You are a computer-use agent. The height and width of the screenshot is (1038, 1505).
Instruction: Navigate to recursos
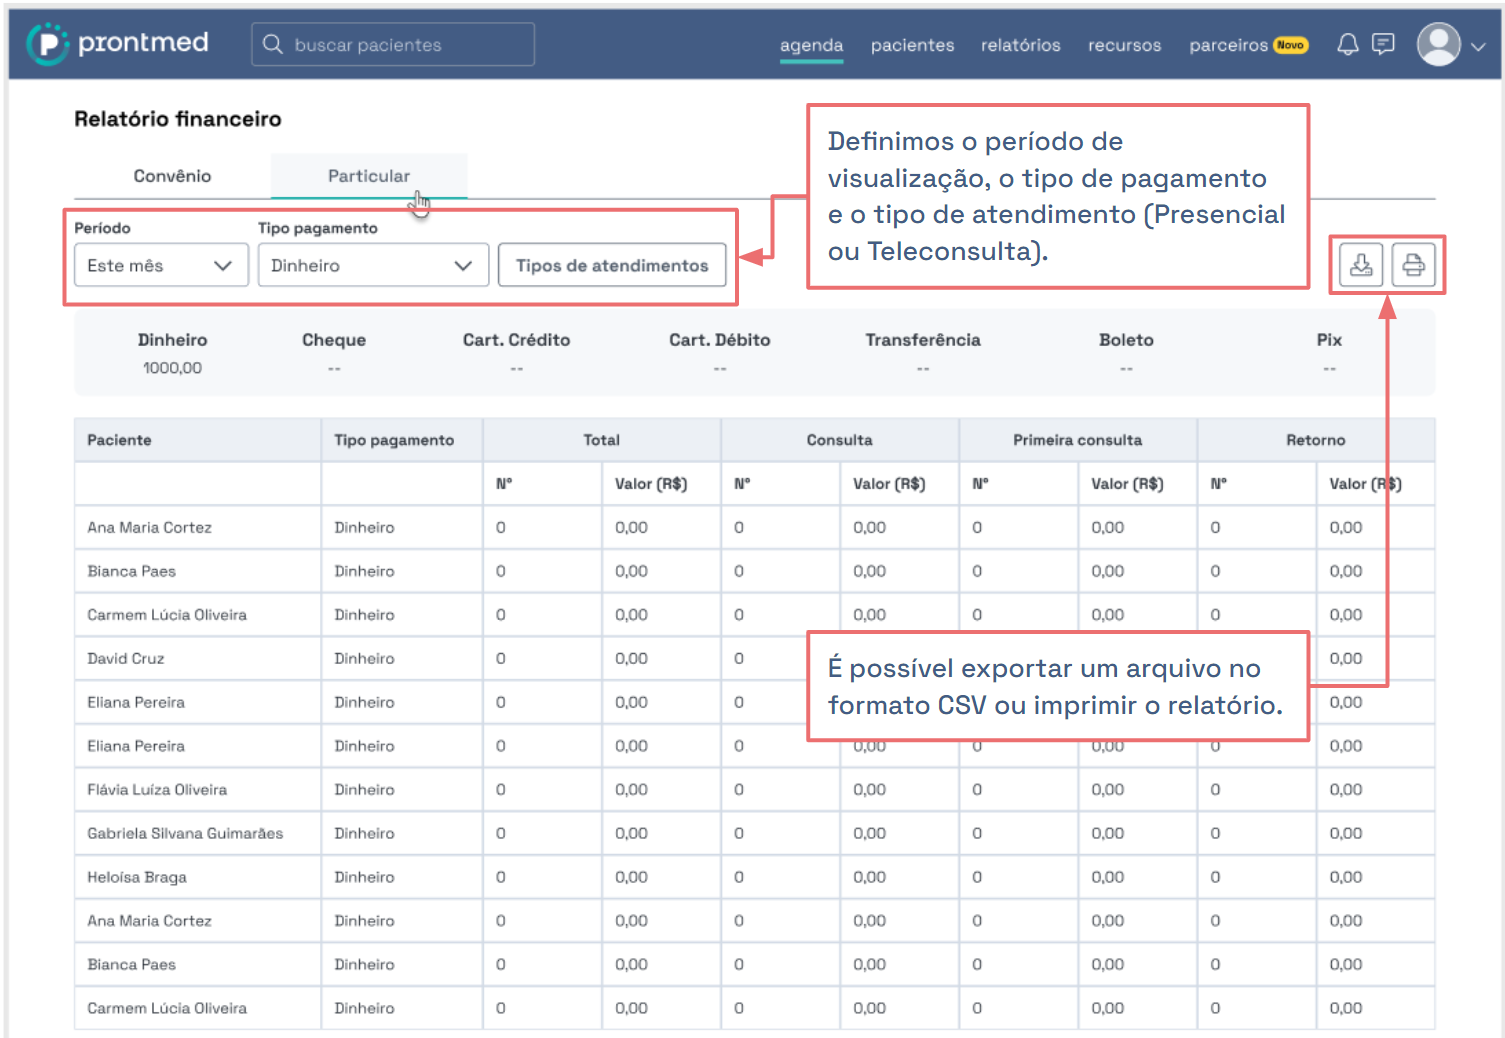click(1124, 45)
